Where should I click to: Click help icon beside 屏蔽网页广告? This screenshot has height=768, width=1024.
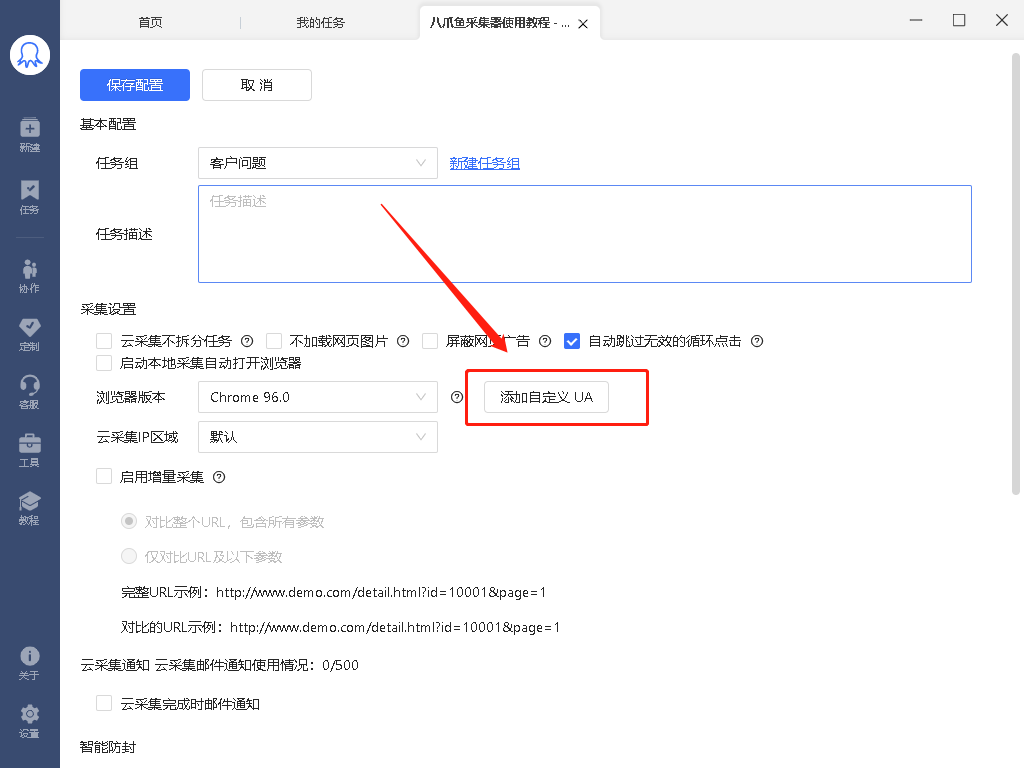[545, 341]
